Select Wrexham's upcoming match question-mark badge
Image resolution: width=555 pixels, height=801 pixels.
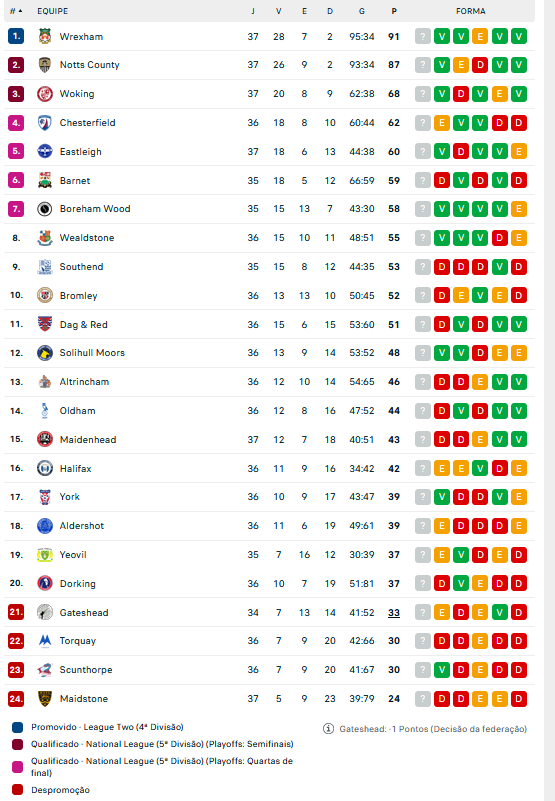(423, 36)
